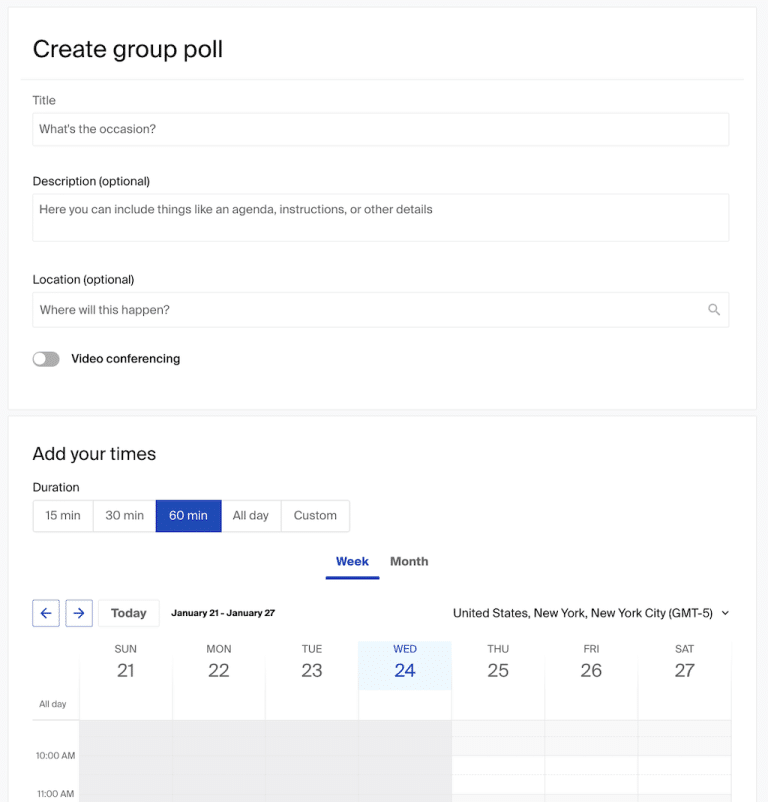Click the right arrow to view next week
The image size is (768, 802).
[x=79, y=613]
